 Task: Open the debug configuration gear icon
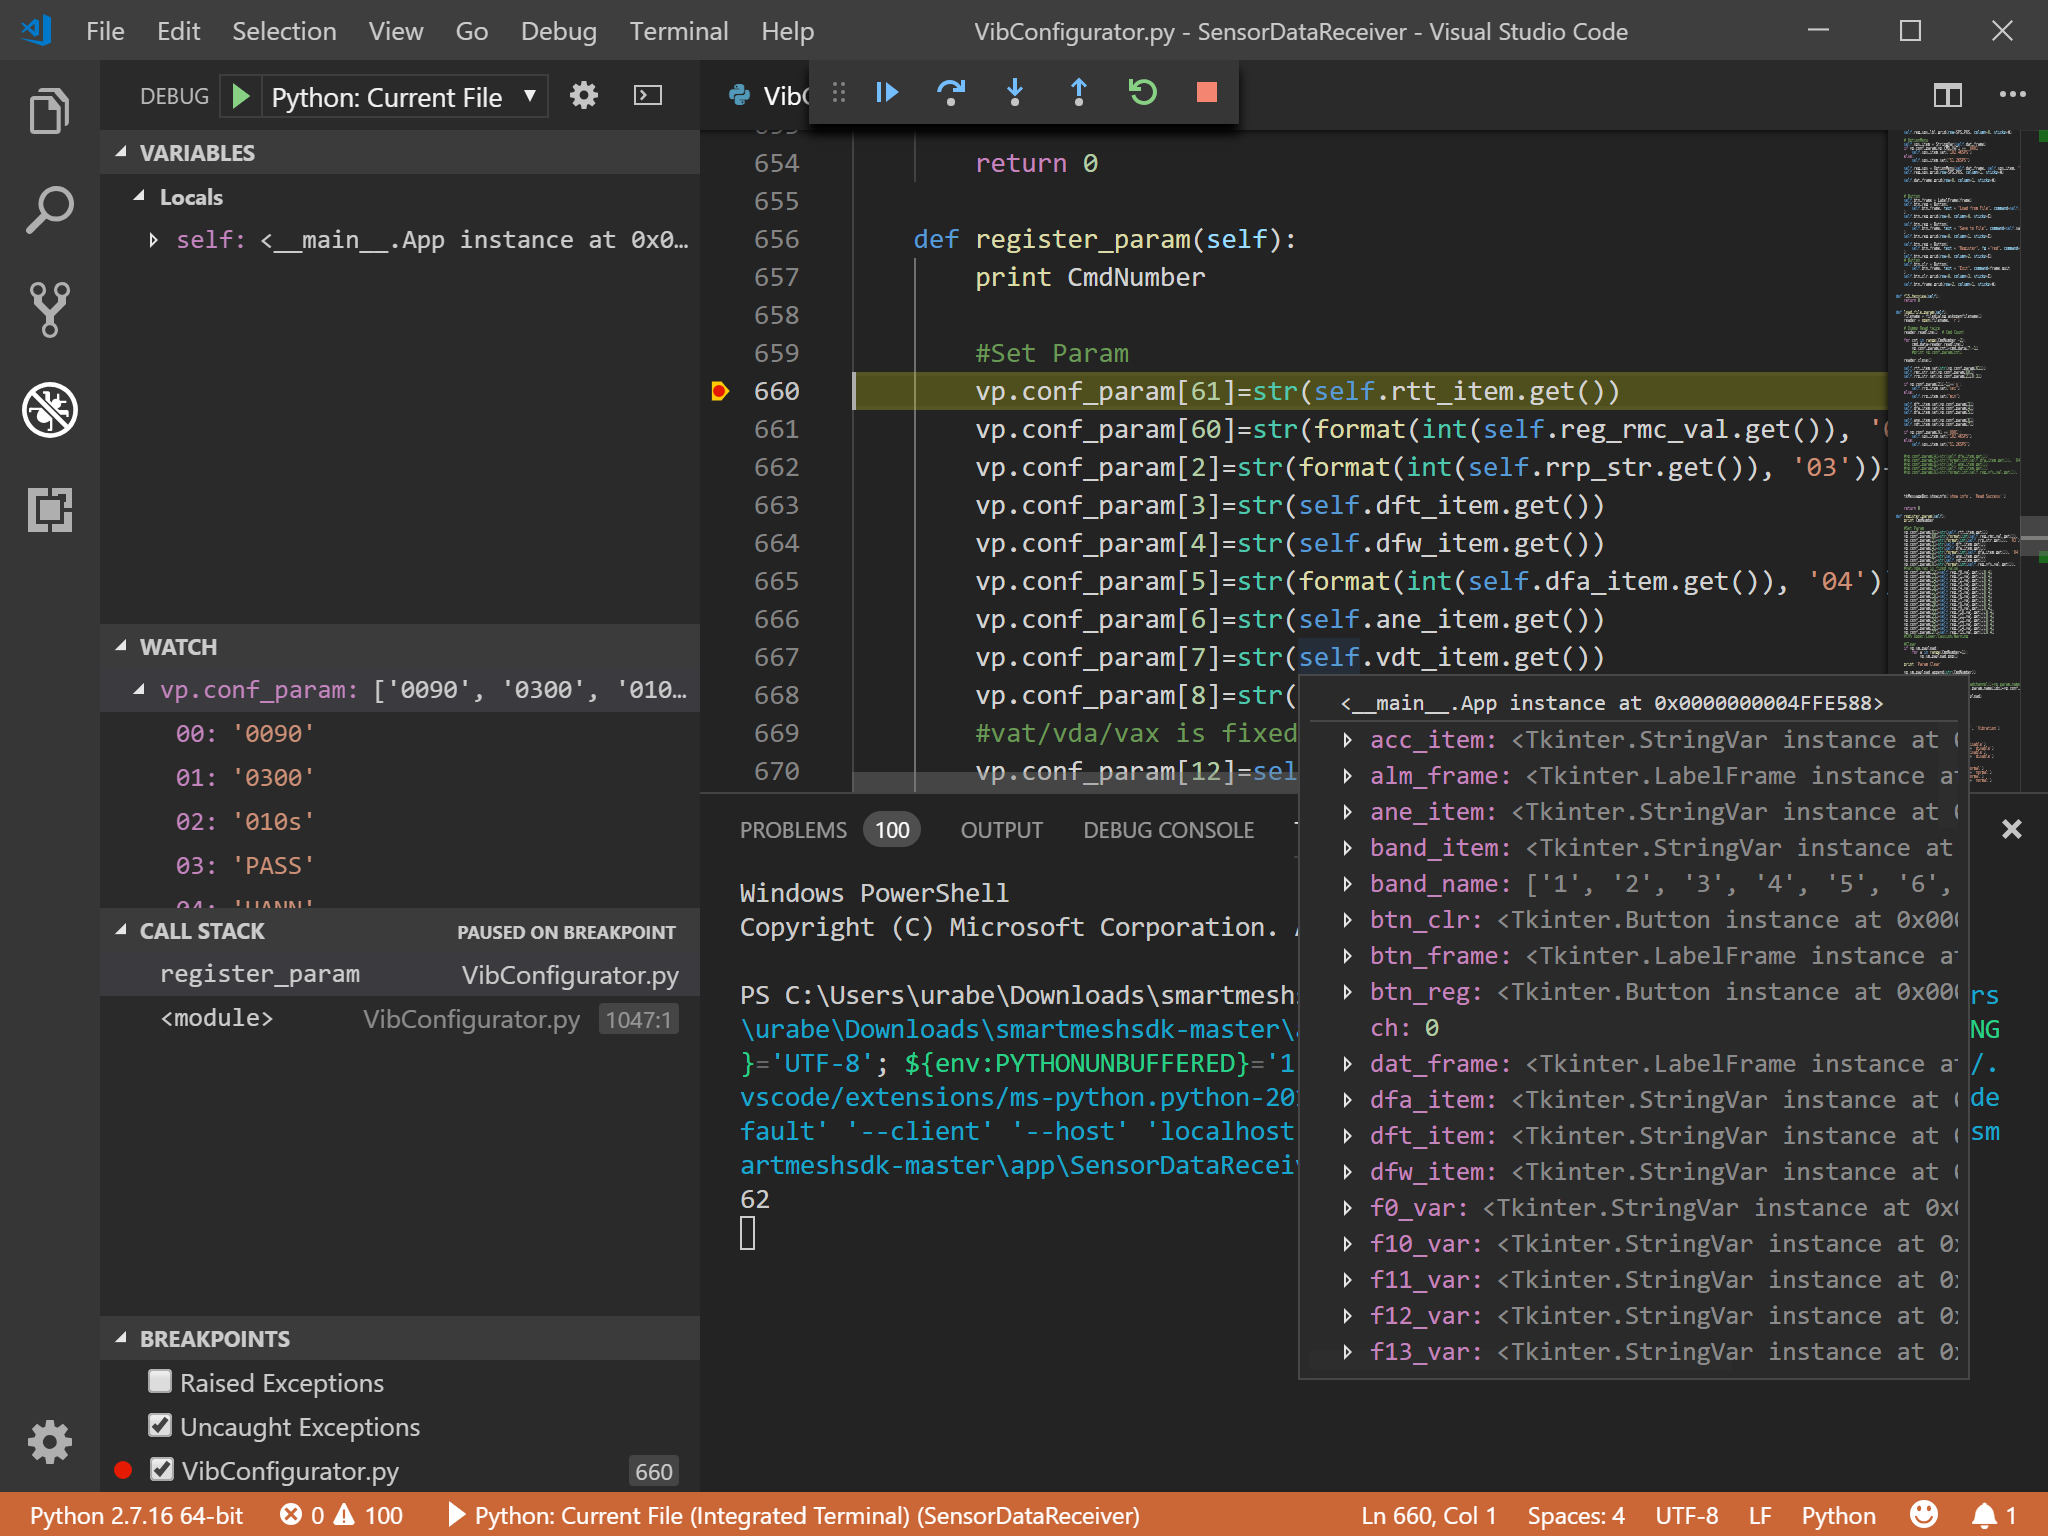tap(584, 96)
